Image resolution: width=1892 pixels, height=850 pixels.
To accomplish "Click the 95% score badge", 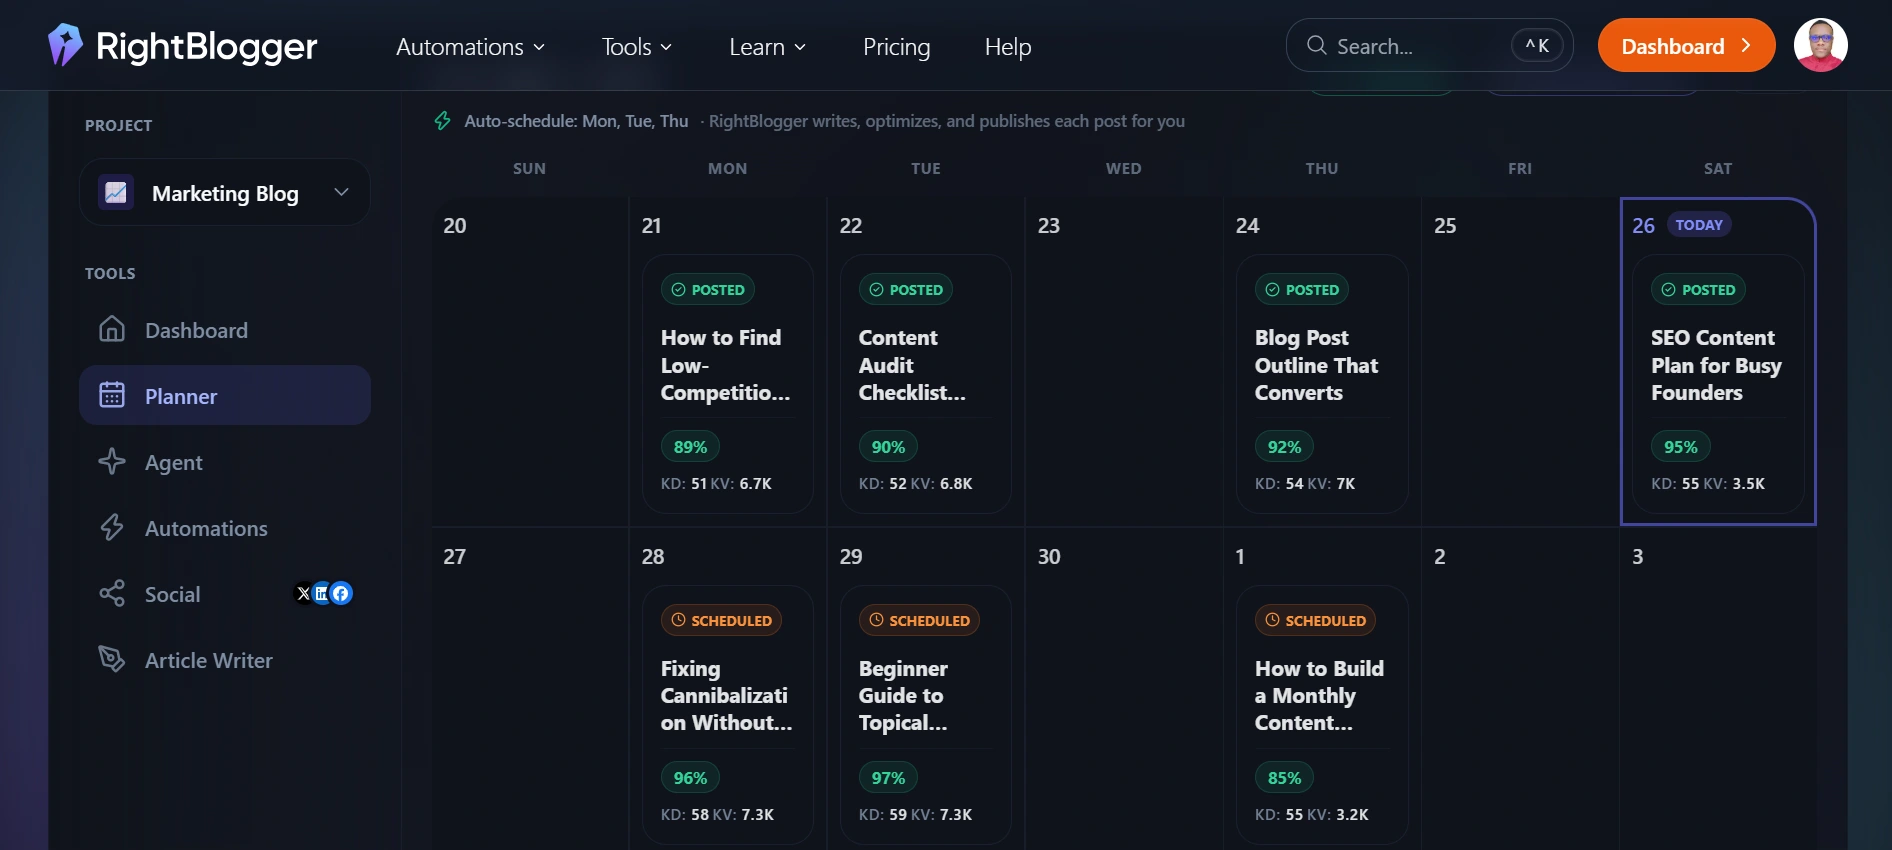I will point(1680,446).
